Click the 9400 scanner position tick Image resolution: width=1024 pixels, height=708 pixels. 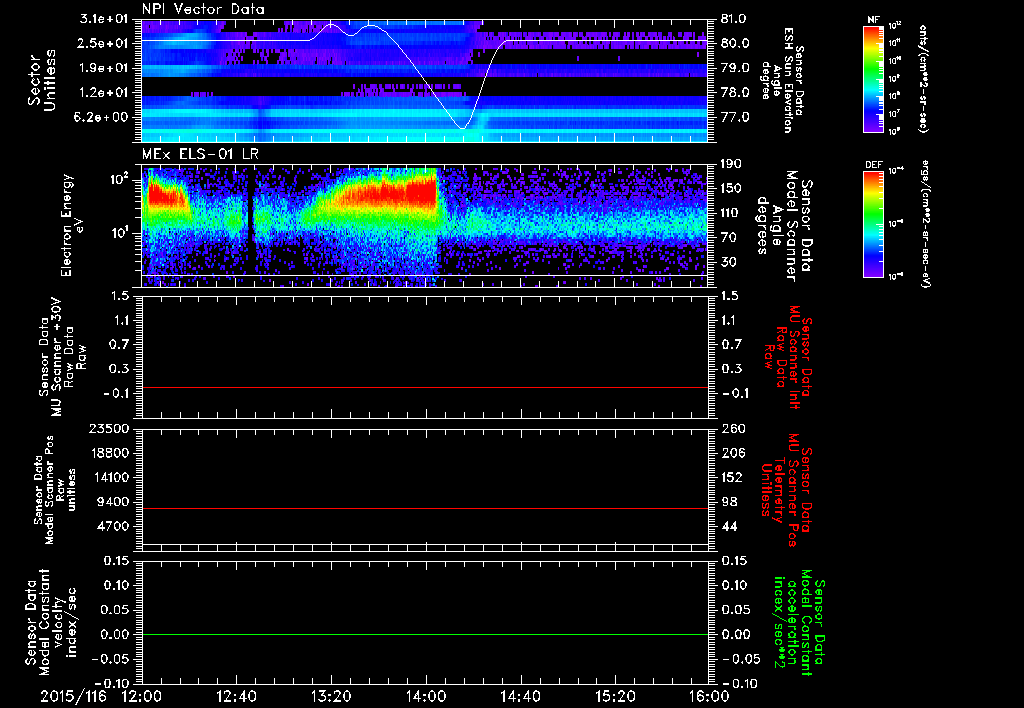(x=115, y=502)
